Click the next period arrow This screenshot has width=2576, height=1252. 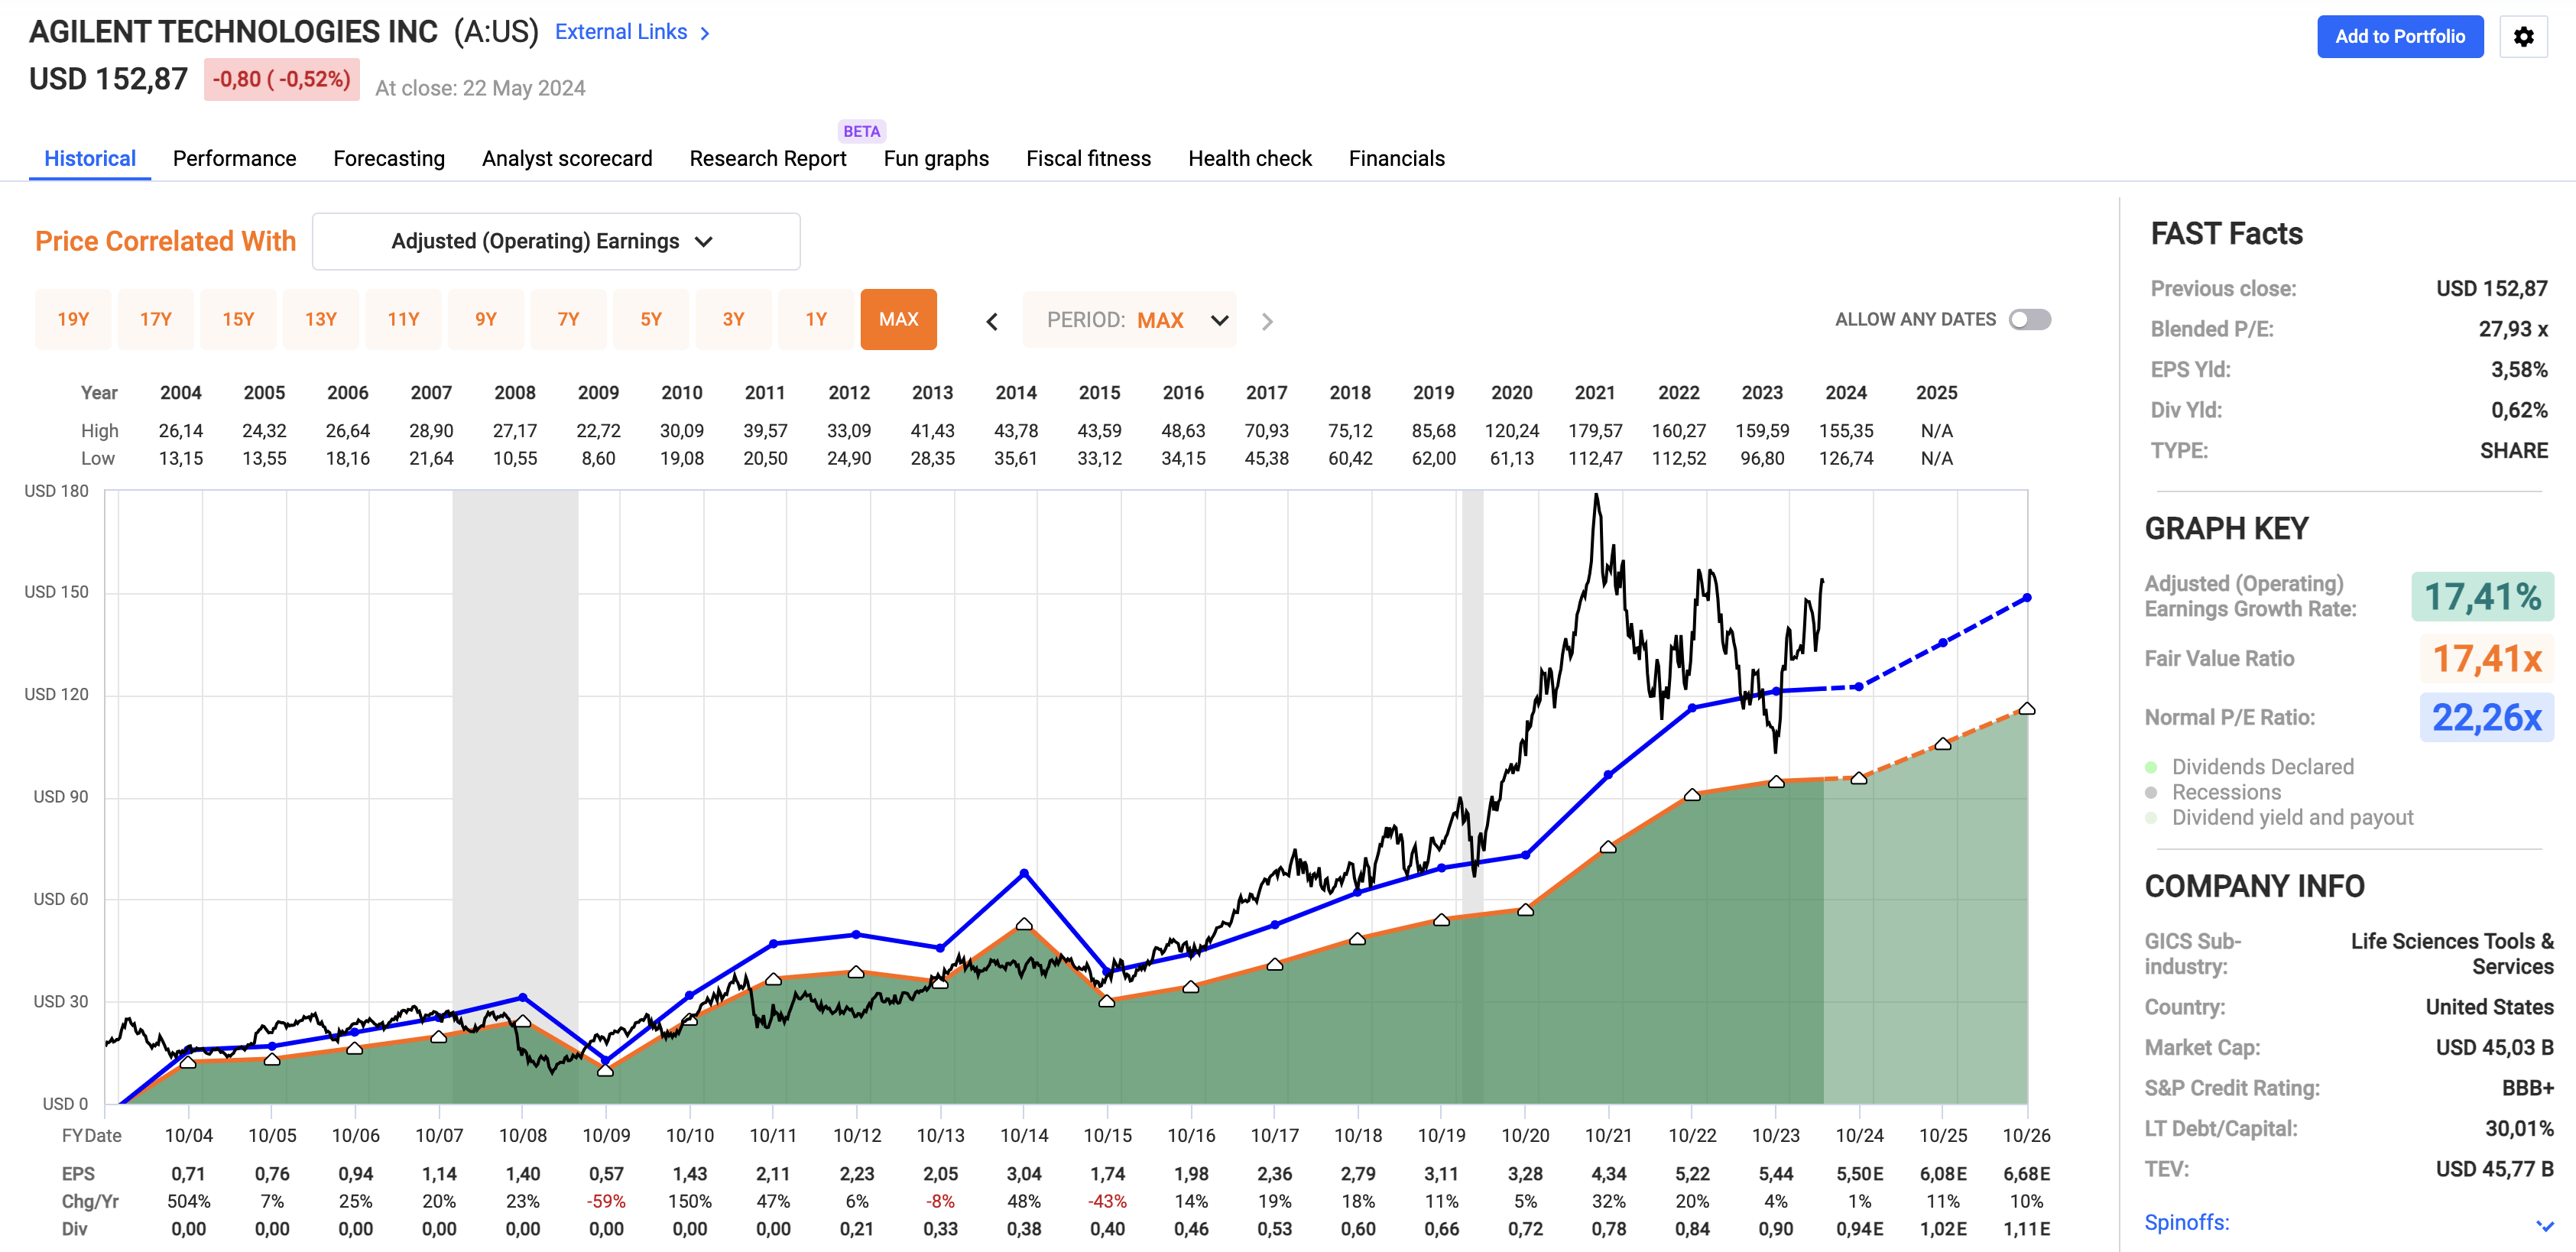(x=1267, y=321)
